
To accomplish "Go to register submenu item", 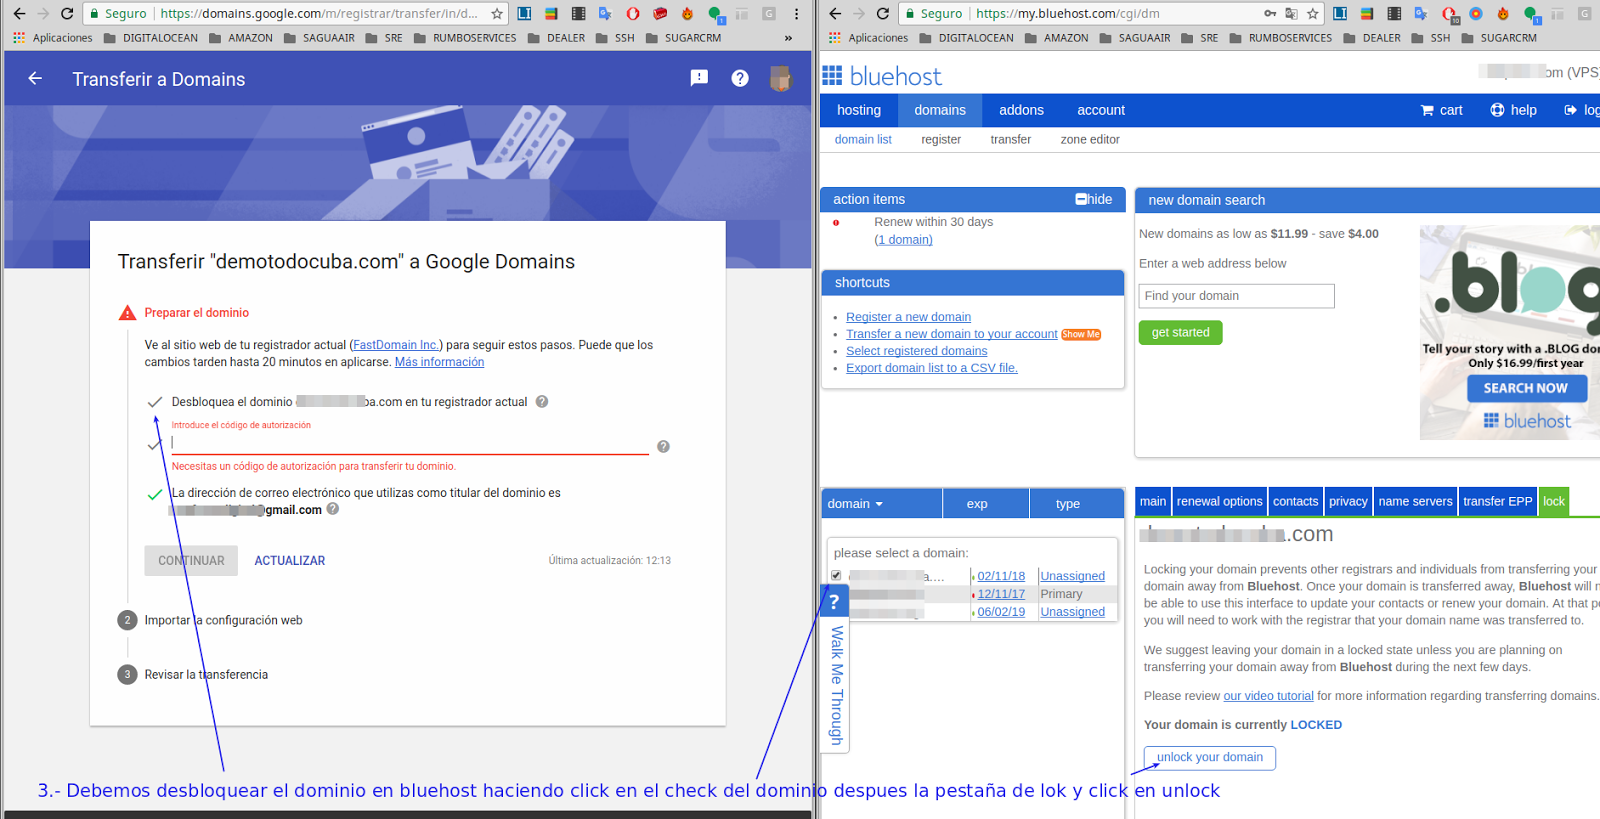I will pyautogui.click(x=941, y=140).
